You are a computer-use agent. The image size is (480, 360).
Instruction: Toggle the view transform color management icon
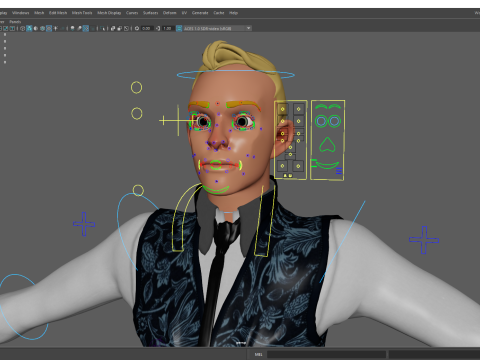[x=179, y=28]
